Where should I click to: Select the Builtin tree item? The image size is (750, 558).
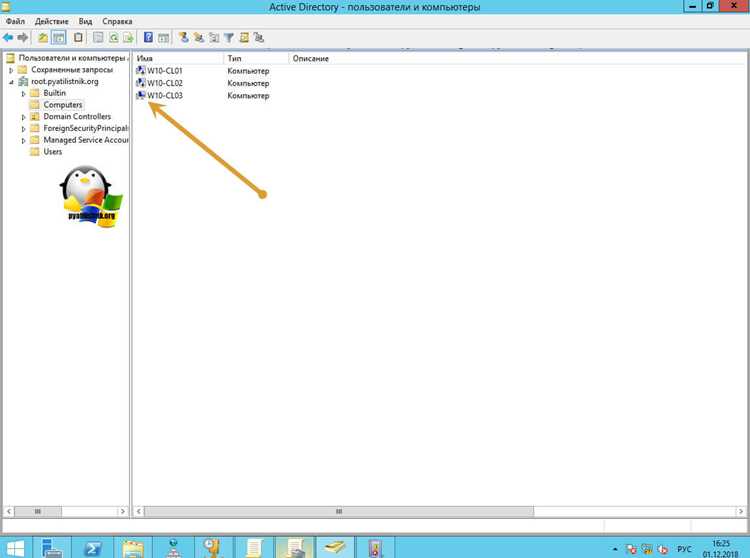click(55, 93)
